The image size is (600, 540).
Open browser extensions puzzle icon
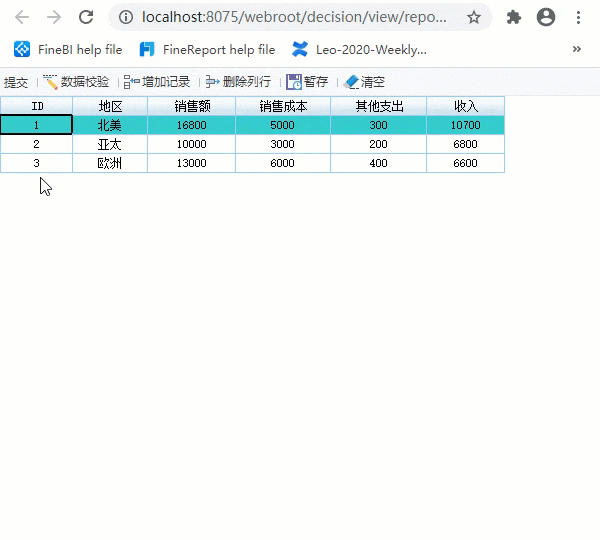(x=514, y=17)
